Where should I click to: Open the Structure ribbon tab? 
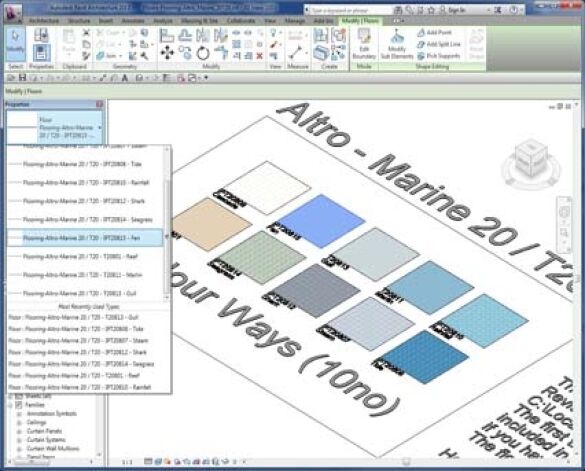[79, 21]
